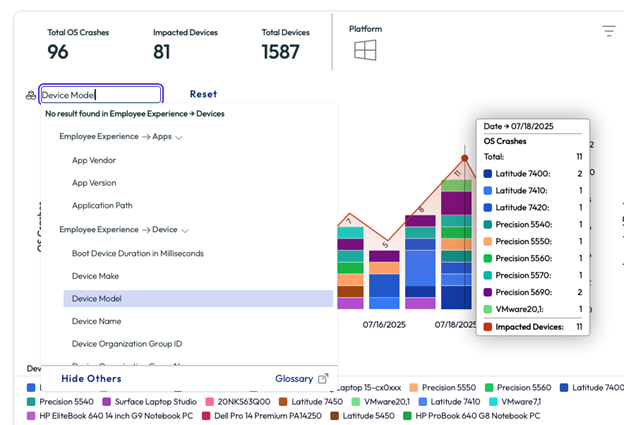Choose Device Make option
Image resolution: width=624 pixels, height=425 pixels.
click(95, 276)
